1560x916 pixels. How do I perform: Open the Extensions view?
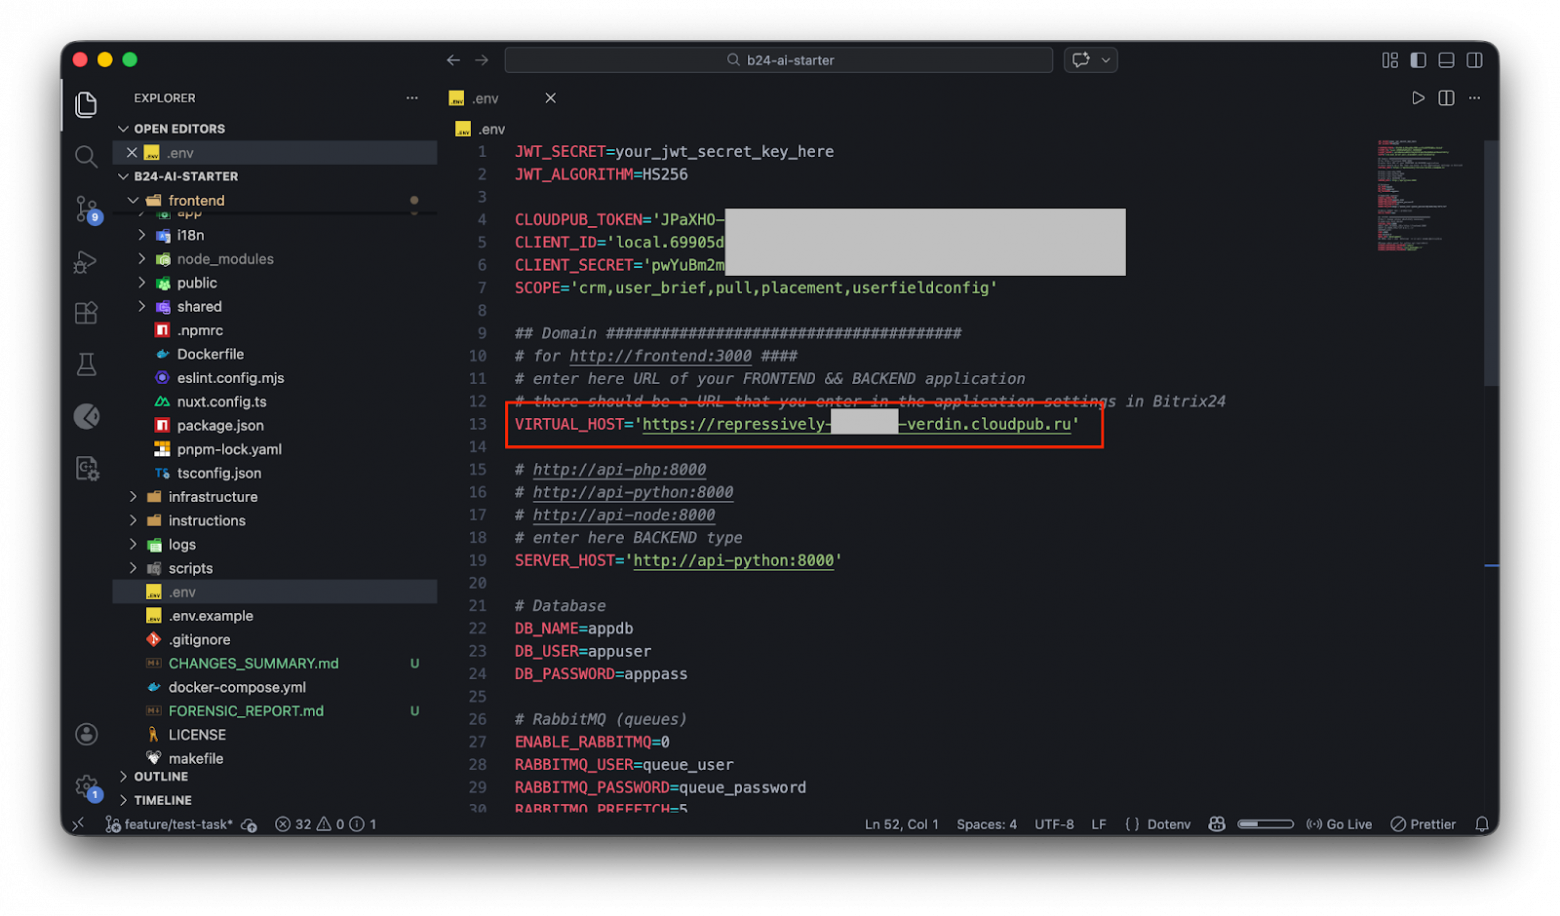(86, 313)
